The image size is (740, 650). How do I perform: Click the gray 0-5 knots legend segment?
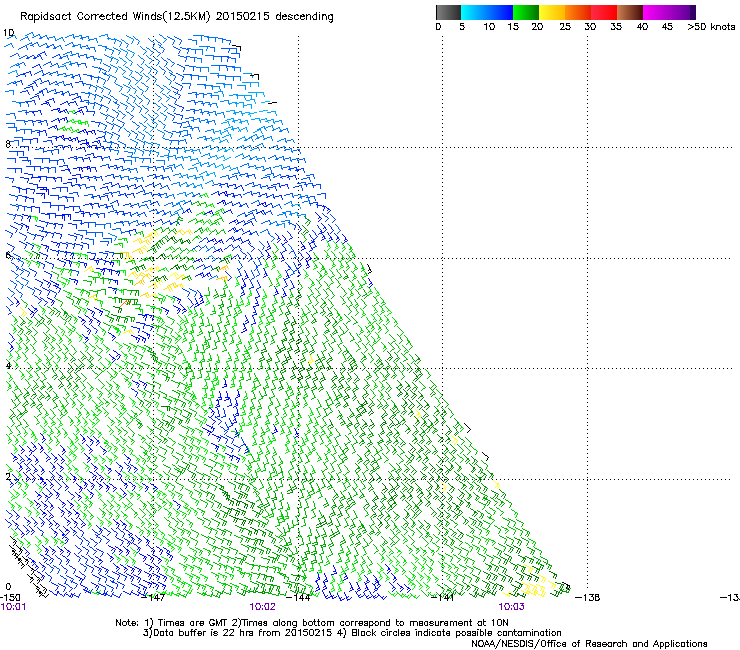tap(448, 12)
